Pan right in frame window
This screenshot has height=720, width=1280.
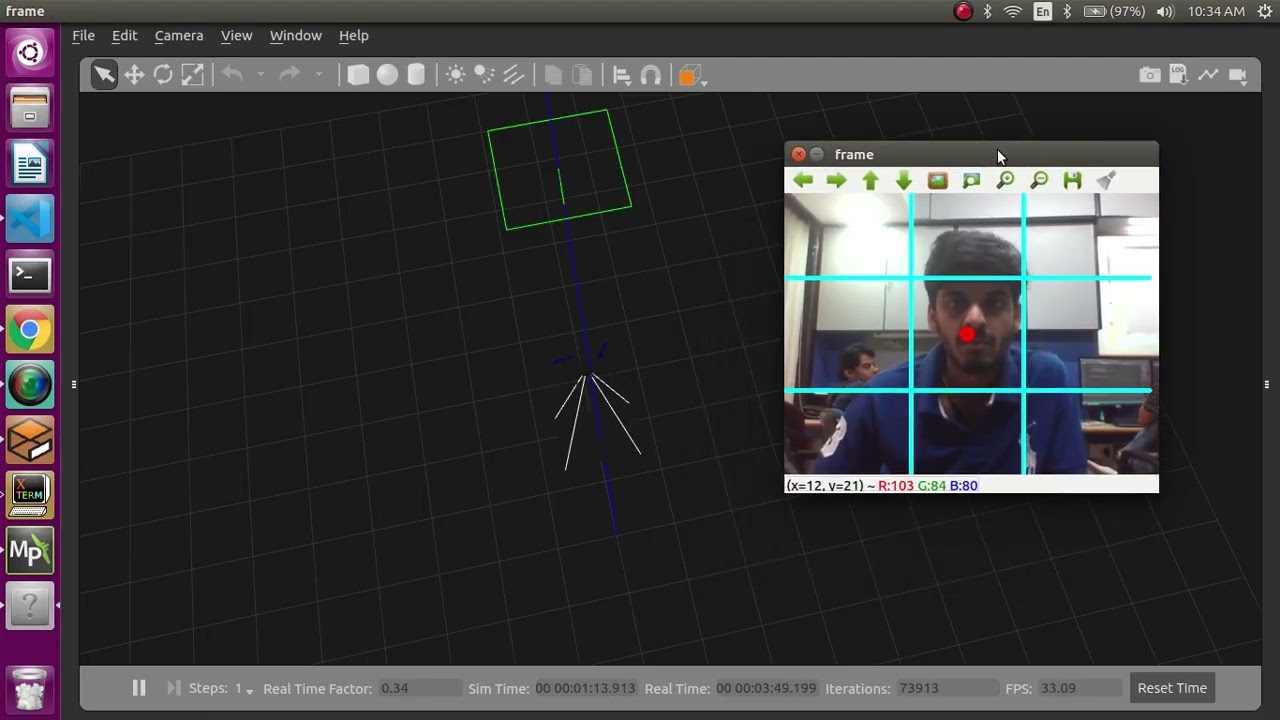click(x=836, y=180)
